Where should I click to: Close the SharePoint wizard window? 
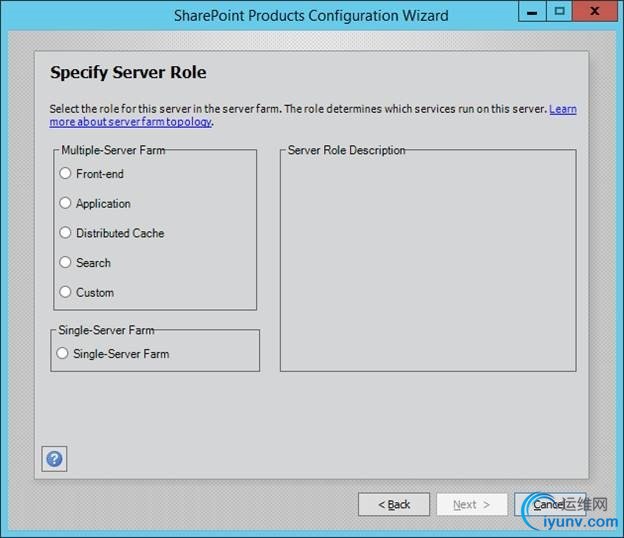tap(595, 12)
